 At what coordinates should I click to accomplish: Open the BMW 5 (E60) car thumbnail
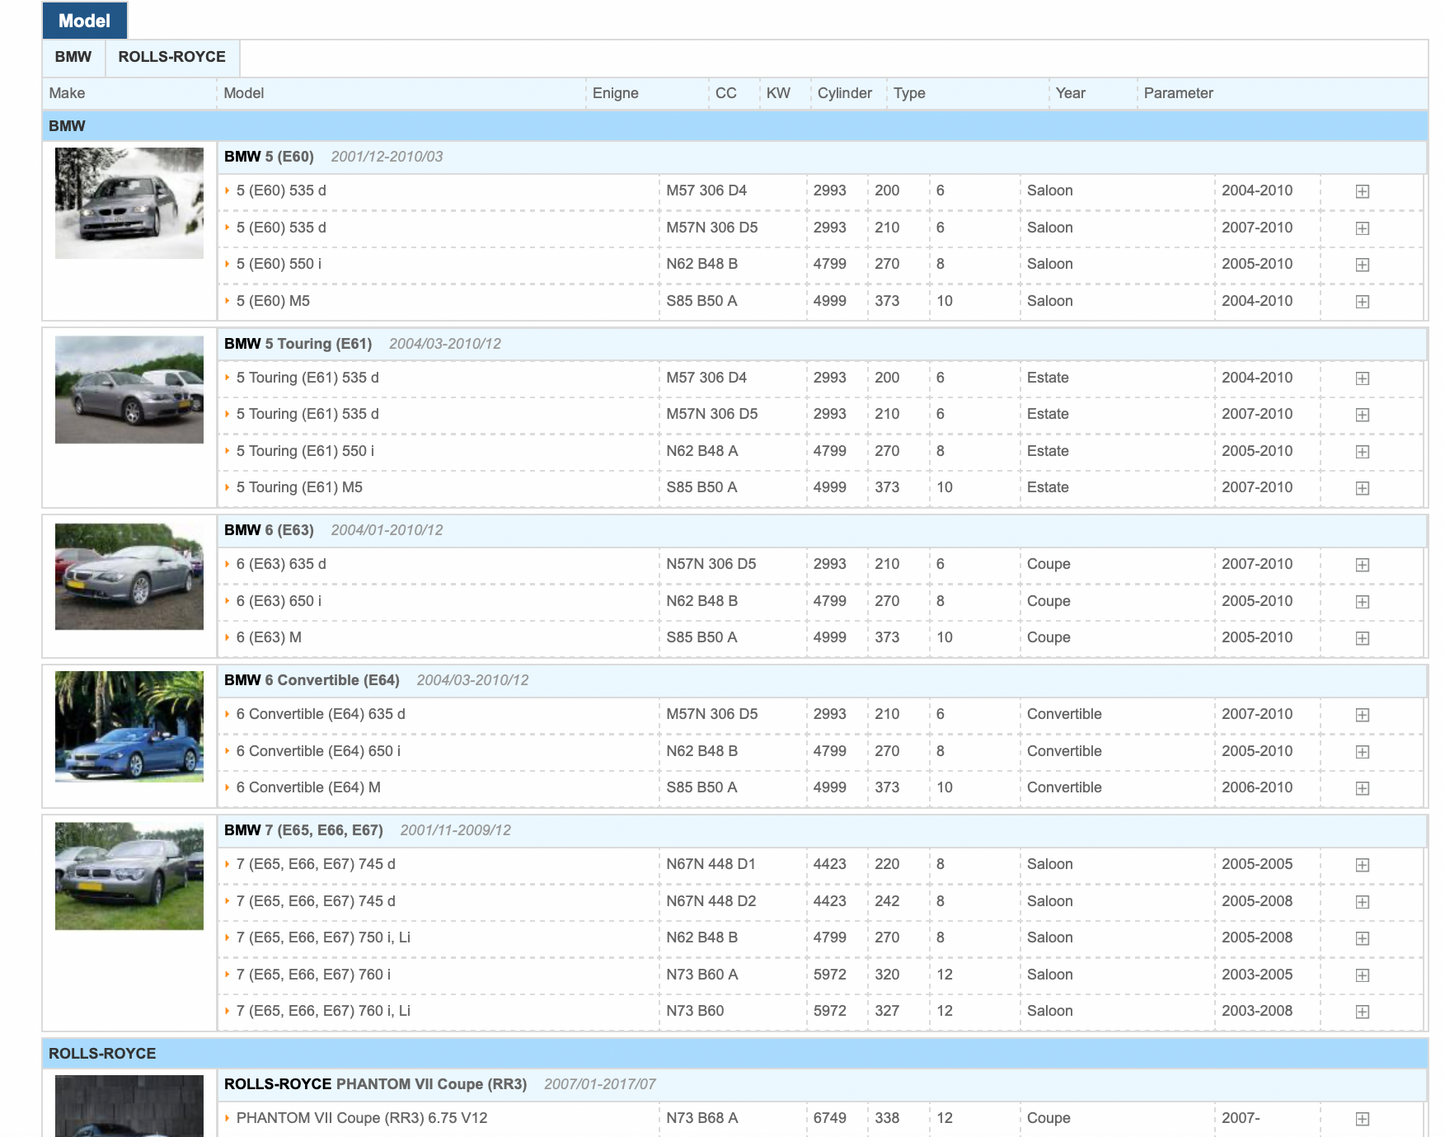(129, 203)
